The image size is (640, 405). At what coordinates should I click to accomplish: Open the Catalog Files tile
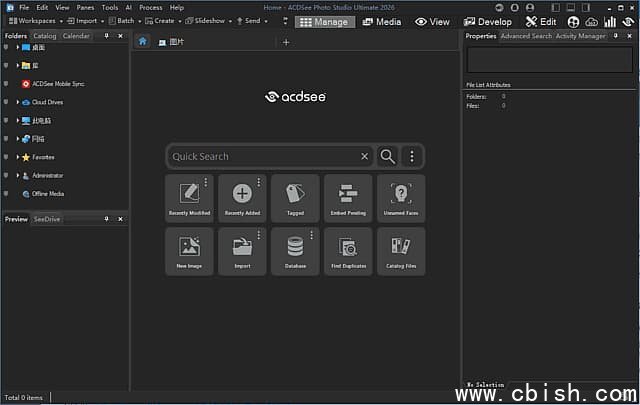401,250
